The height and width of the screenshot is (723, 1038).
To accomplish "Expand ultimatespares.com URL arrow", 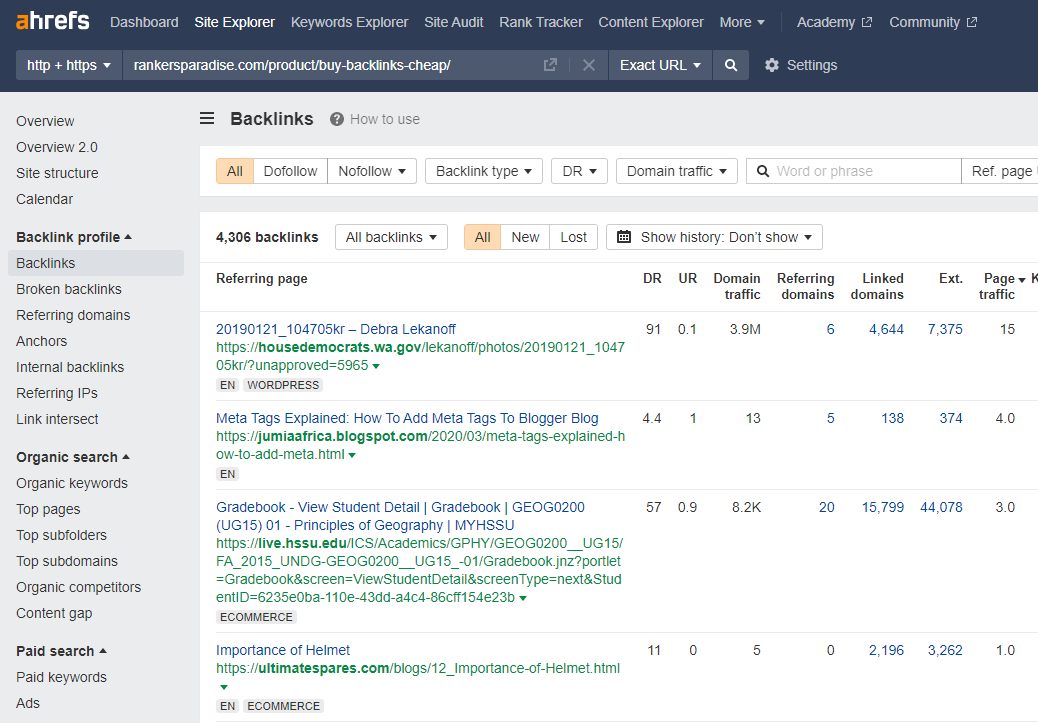I will [224, 687].
